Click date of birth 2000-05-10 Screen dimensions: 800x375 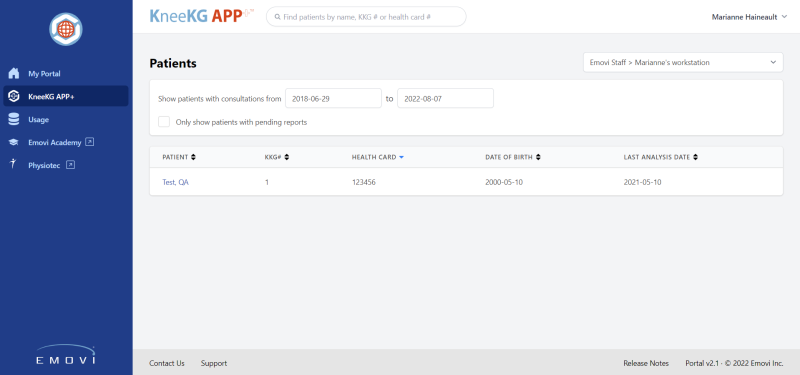(x=504, y=182)
